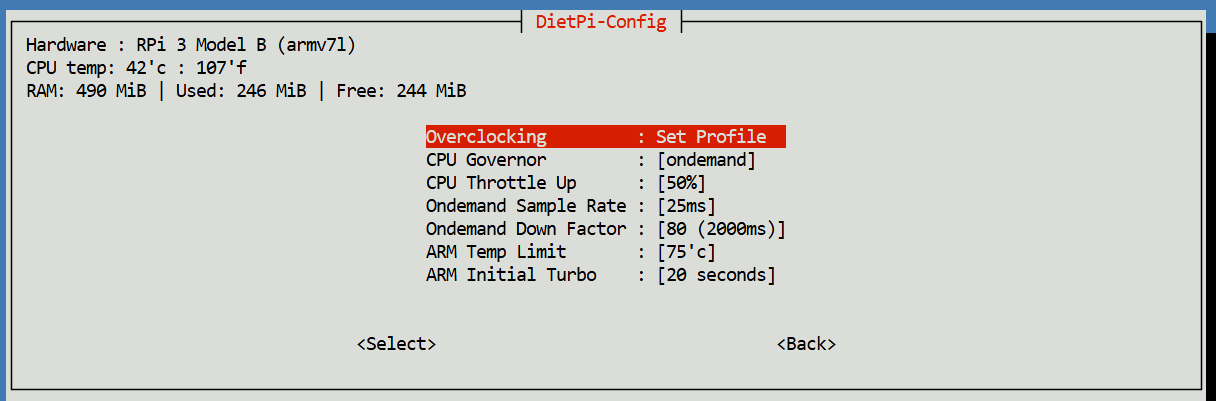1216x401 pixels.
Task: Click the [50%] throttle value
Action: [x=681, y=183]
